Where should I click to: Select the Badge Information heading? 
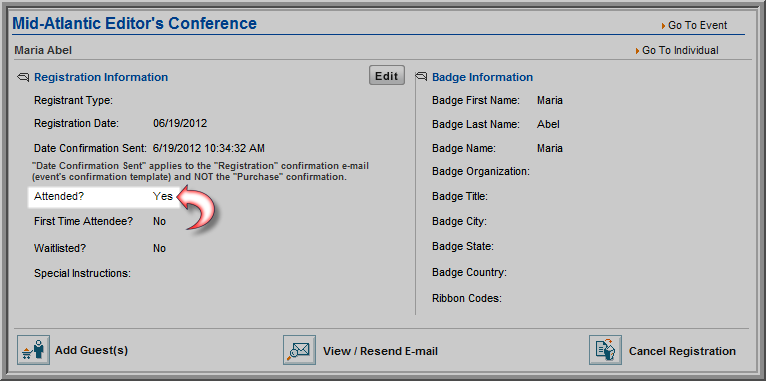tap(483, 77)
